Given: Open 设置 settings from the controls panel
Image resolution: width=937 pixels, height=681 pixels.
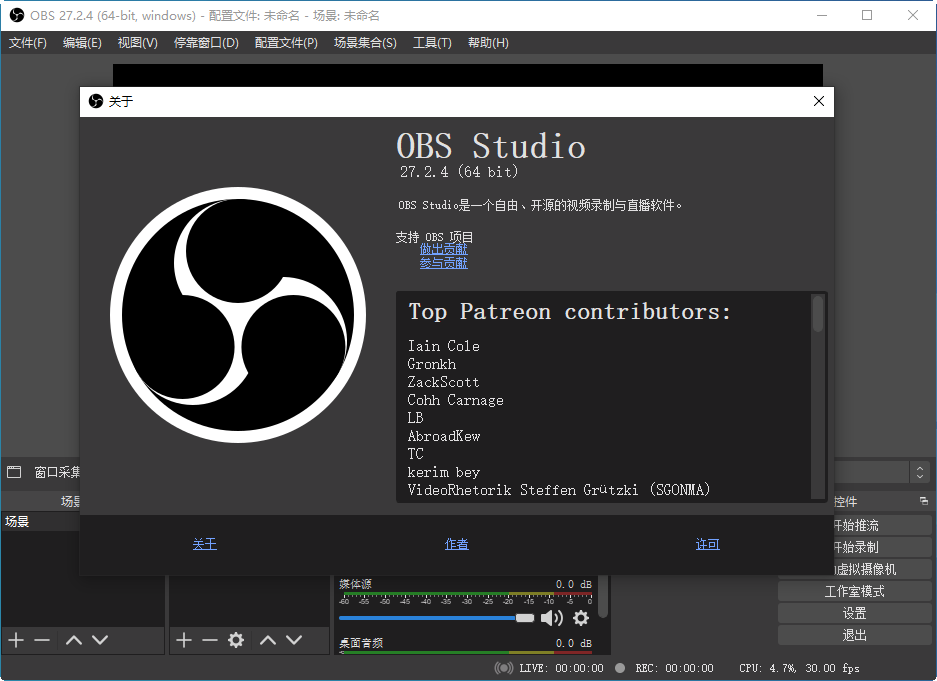Looking at the screenshot, I should [x=855, y=613].
